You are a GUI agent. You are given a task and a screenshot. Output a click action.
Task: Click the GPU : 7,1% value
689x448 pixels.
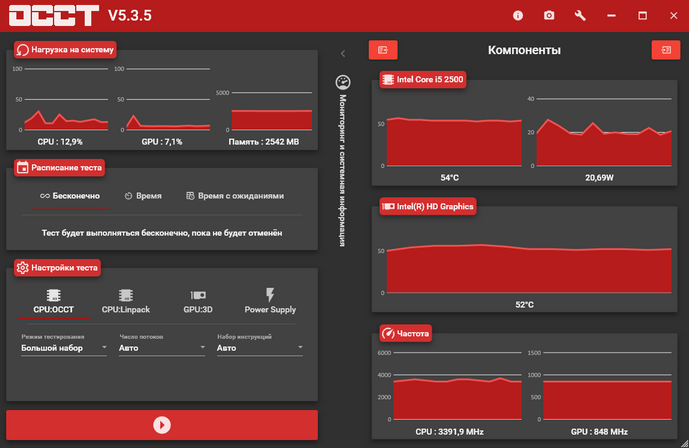(x=162, y=142)
